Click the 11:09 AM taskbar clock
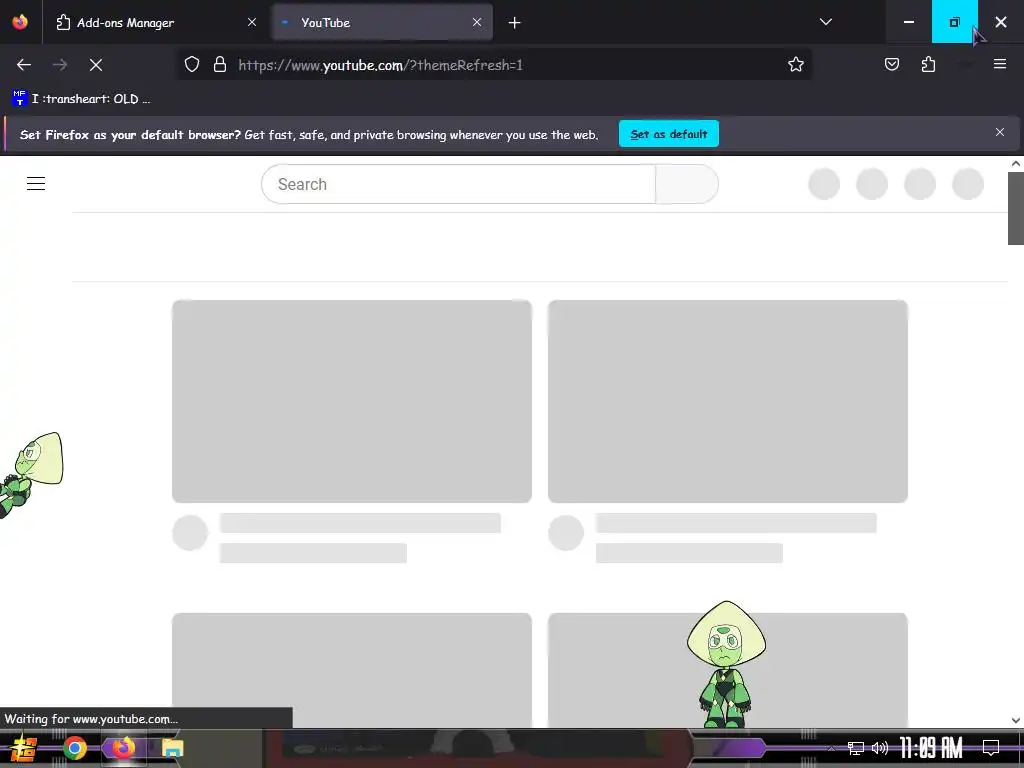The image size is (1024, 768). click(931, 748)
